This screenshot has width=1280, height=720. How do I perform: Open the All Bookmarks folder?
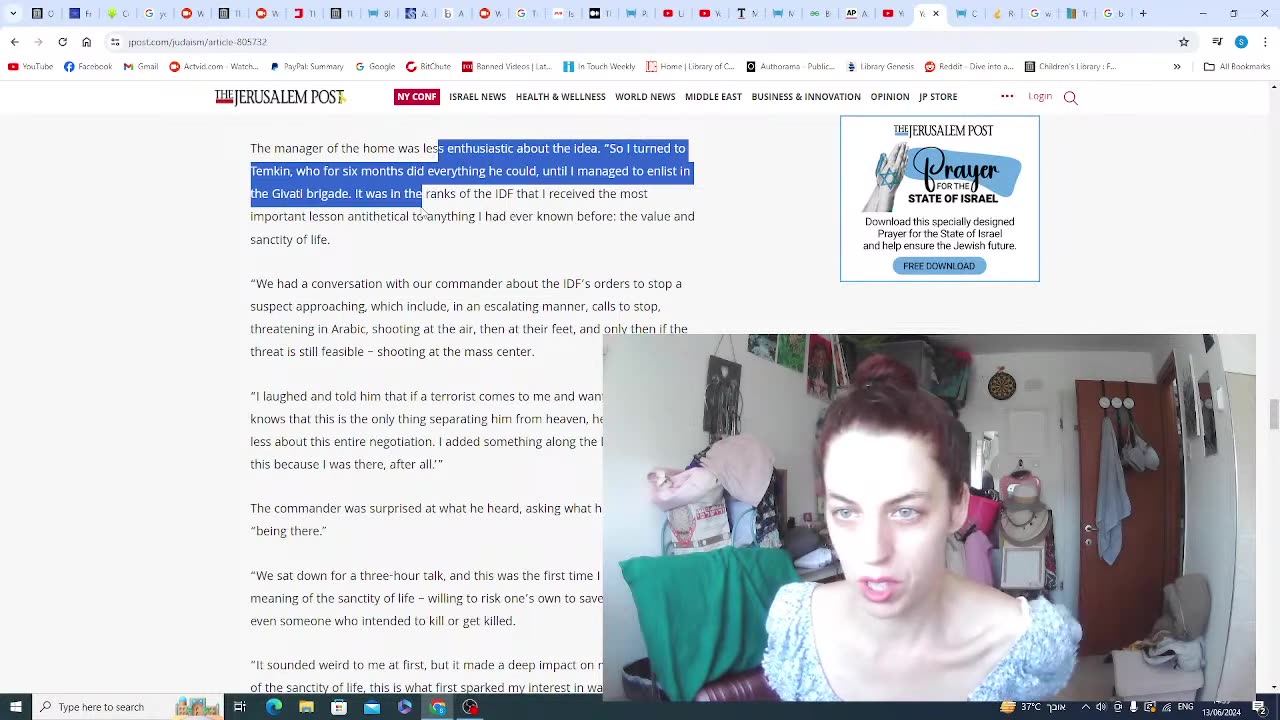1237,67
